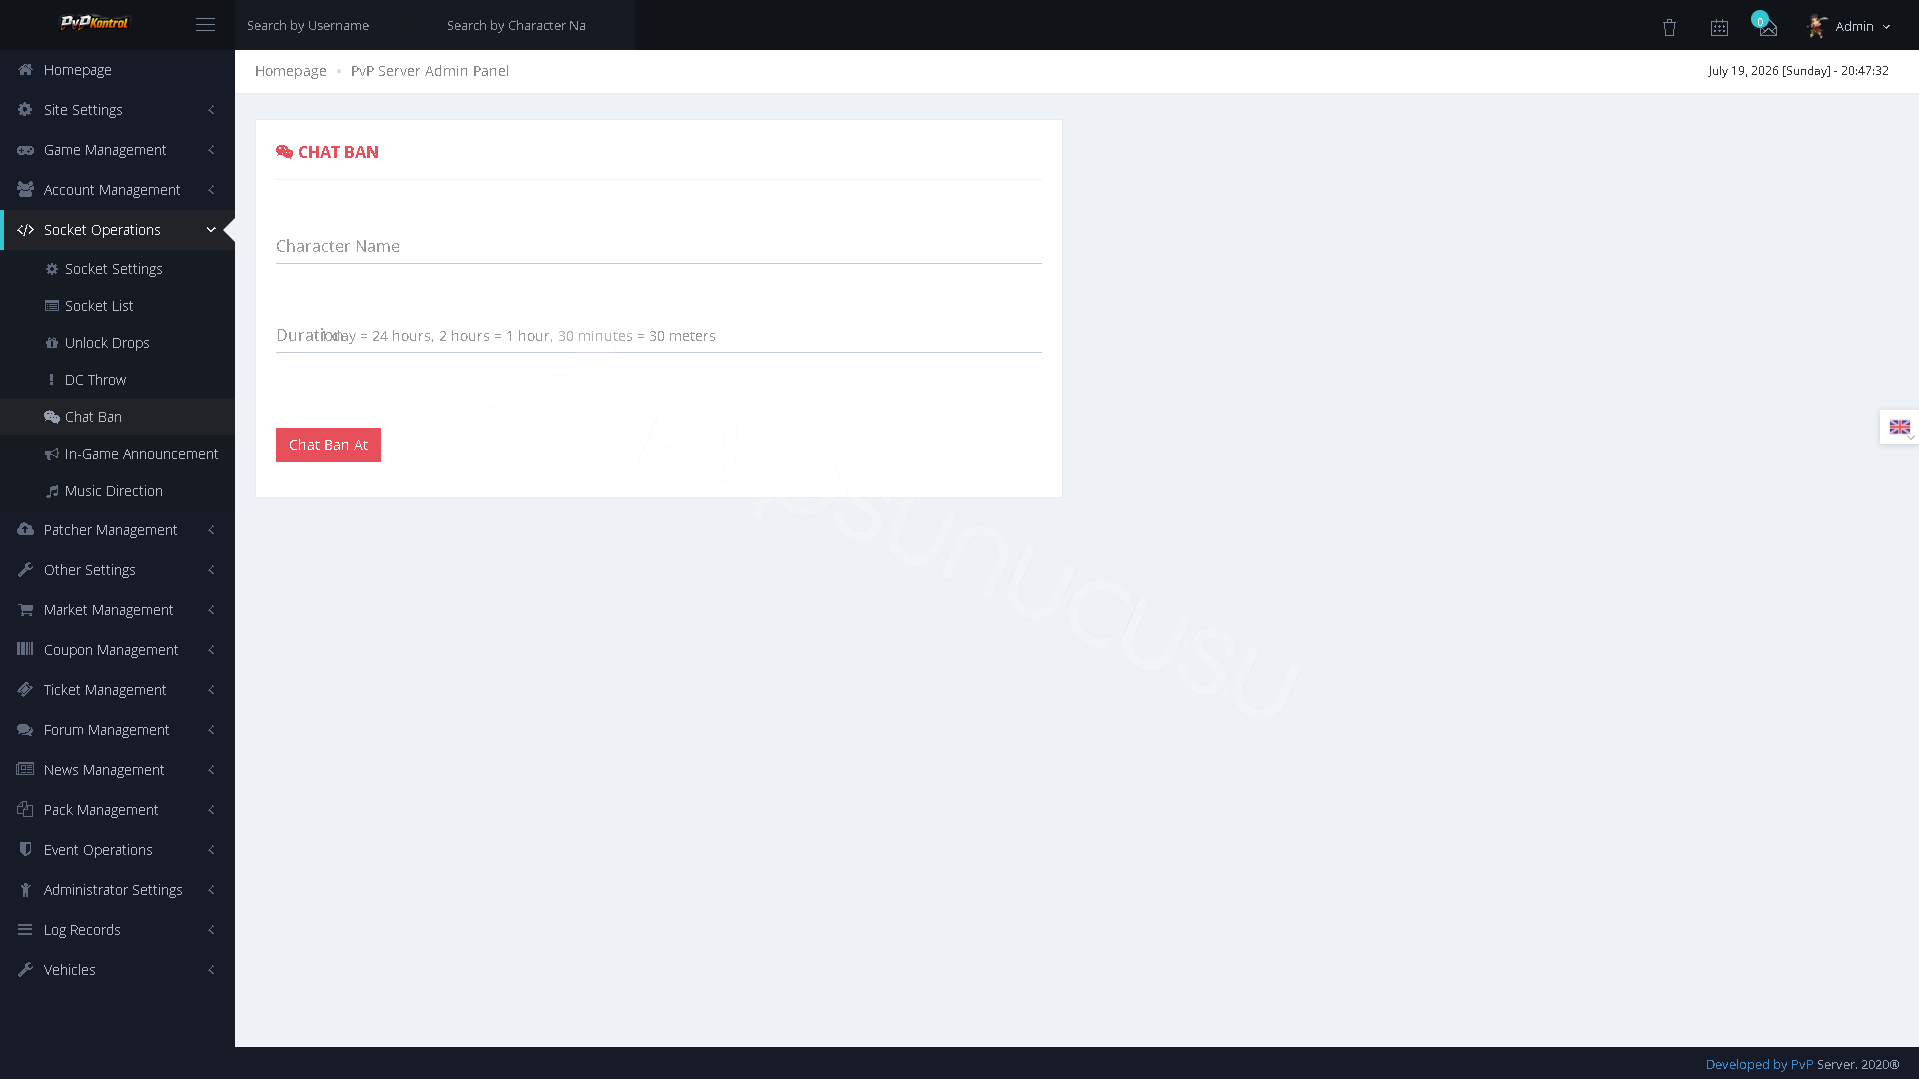Expand the Game Management chevron

(211, 150)
